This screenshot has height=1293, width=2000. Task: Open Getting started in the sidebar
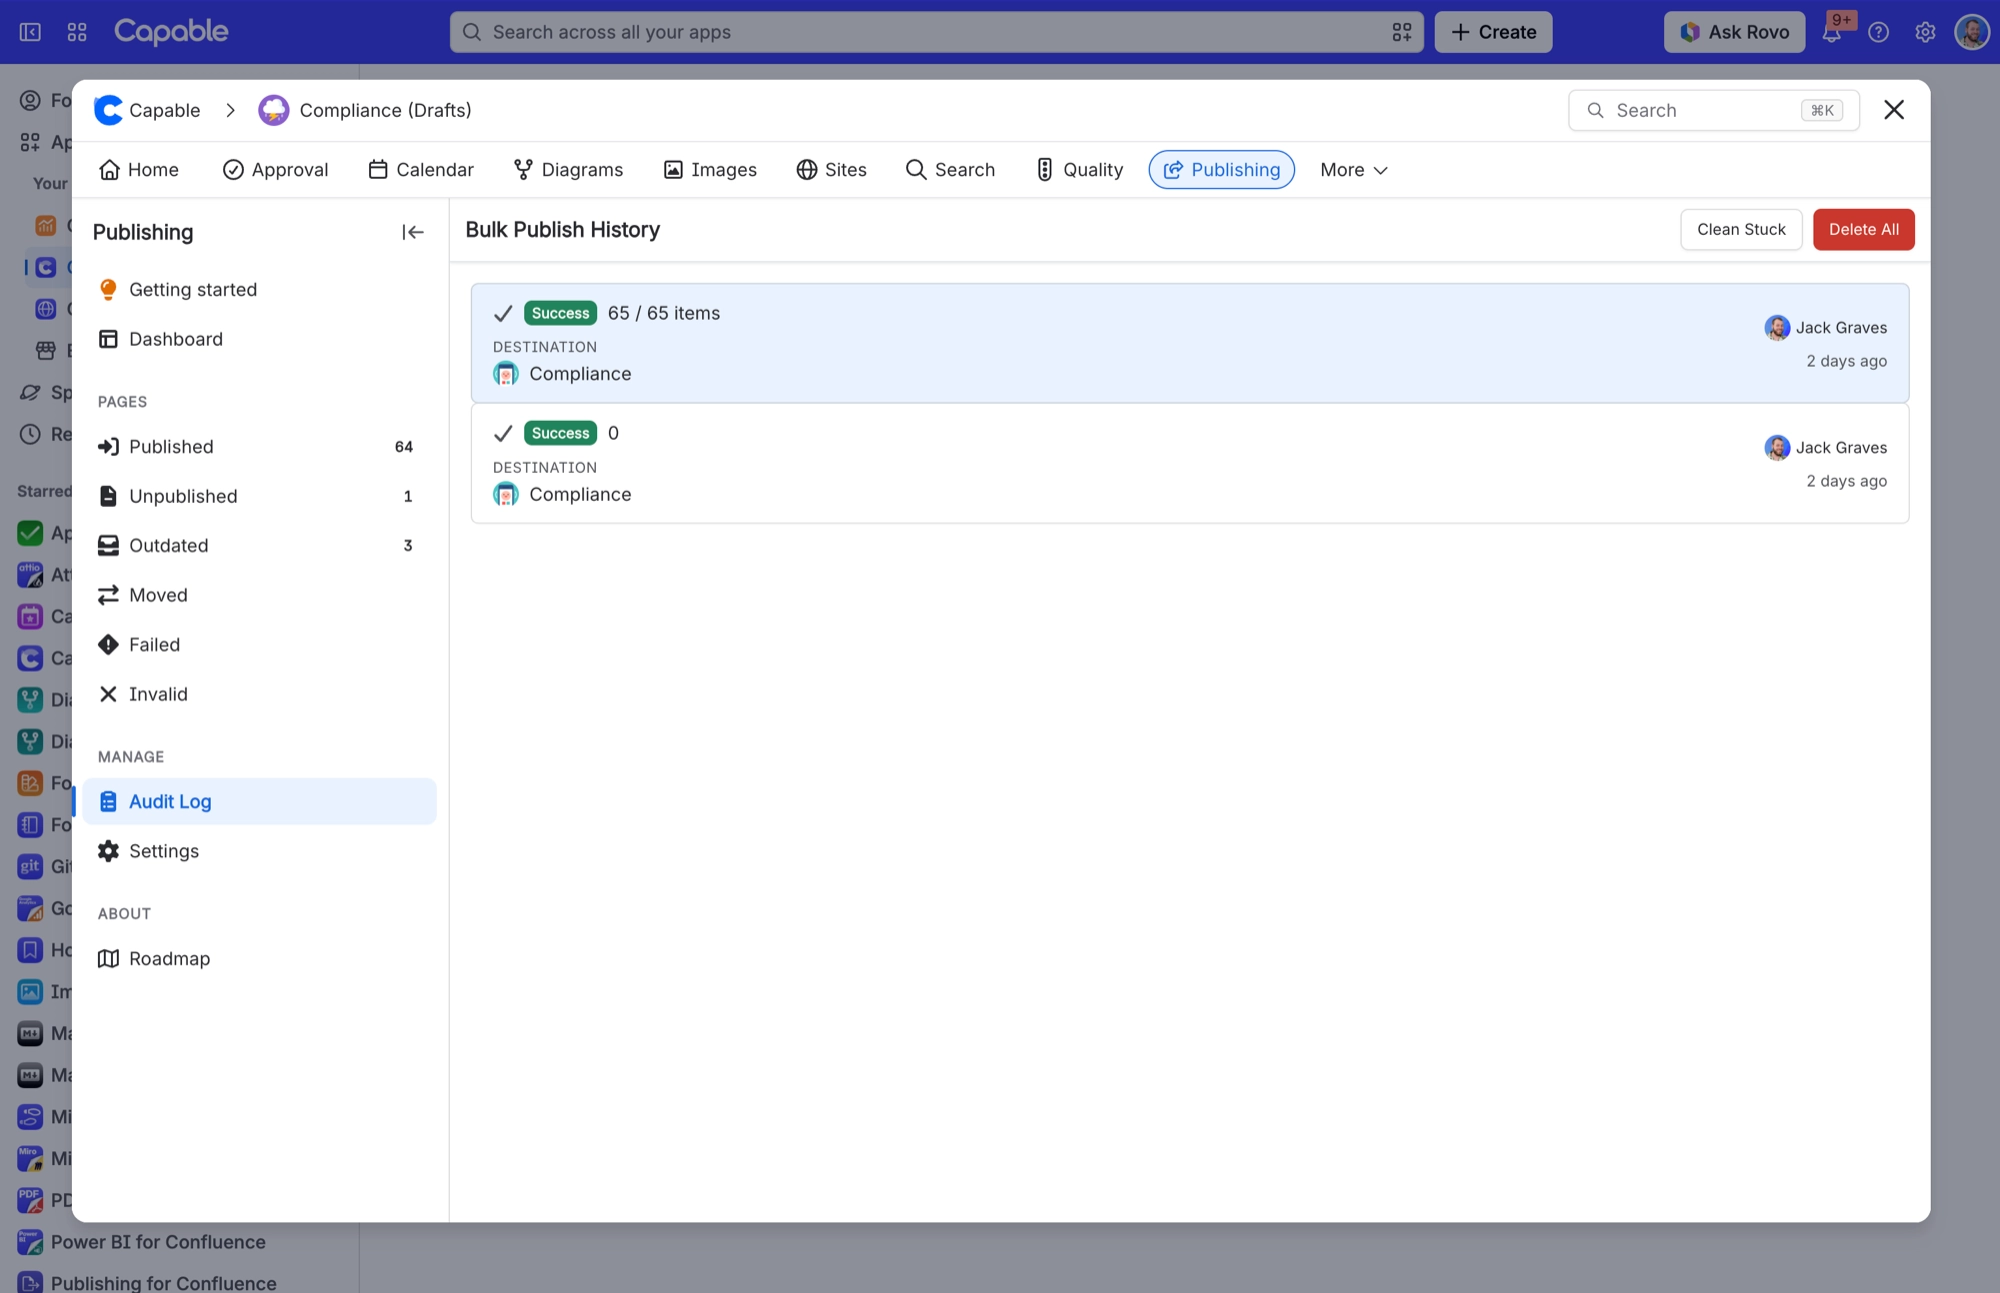pos(260,289)
